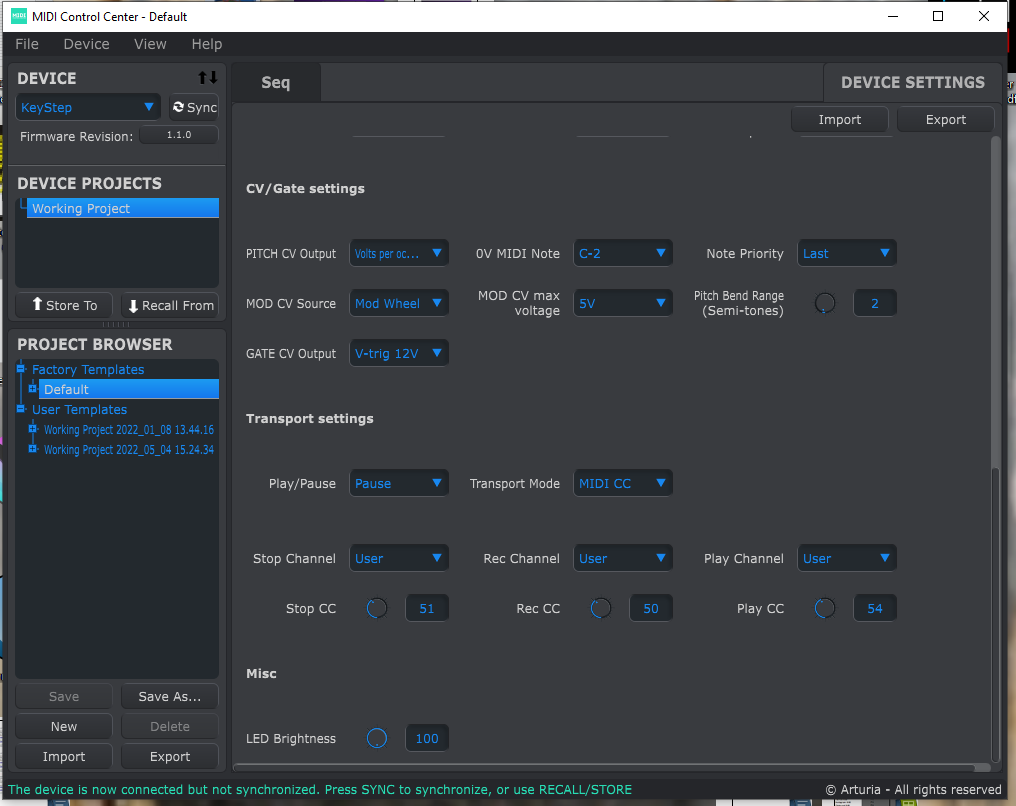This screenshot has height=806, width=1016.
Task: Click the Play CC knob
Action: click(x=824, y=608)
